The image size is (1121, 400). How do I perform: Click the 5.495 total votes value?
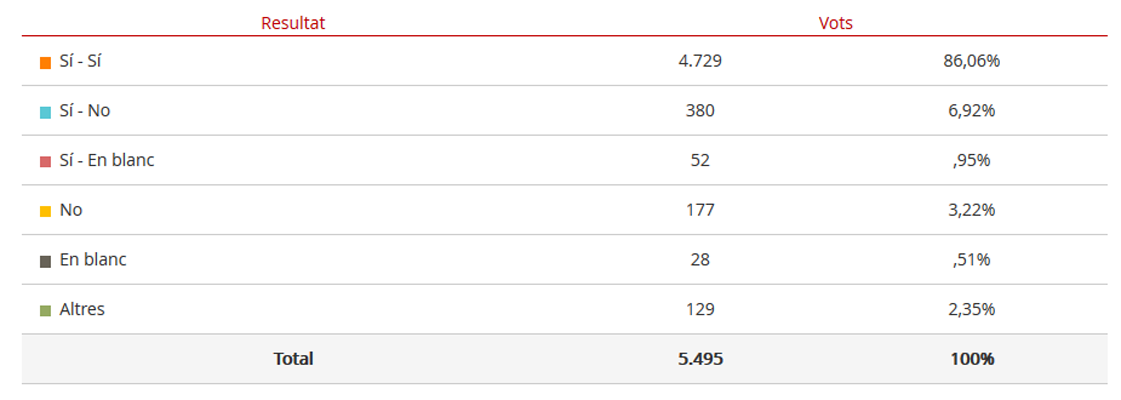click(x=701, y=359)
